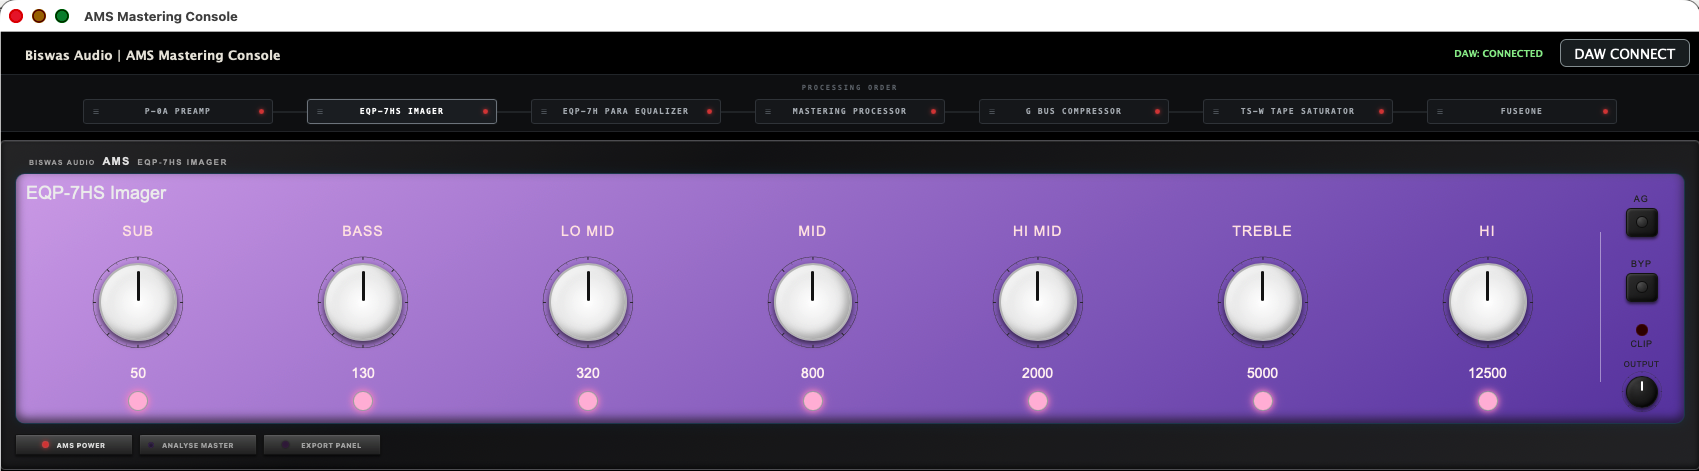Viewport: 1699px width, 471px height.
Task: Click the Para Equalizer drag handle icon
Action: click(x=544, y=112)
